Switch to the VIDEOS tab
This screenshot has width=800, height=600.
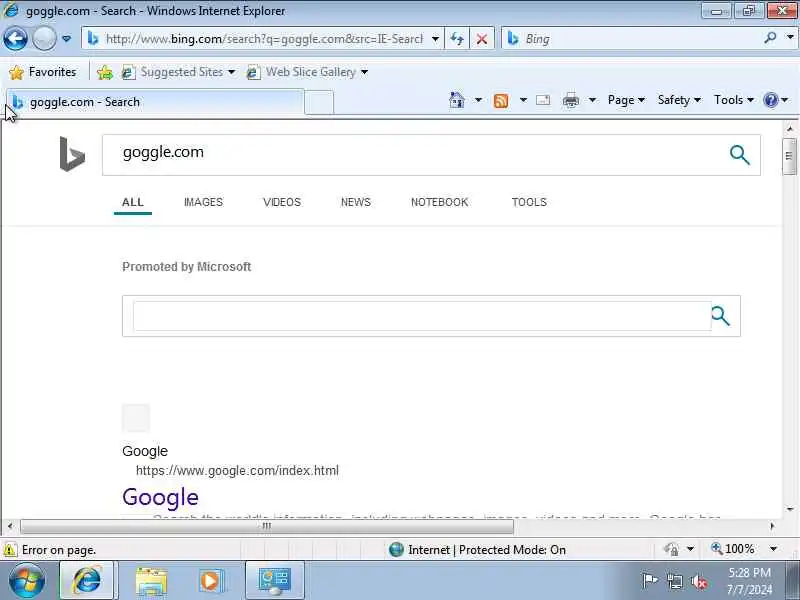point(282,203)
